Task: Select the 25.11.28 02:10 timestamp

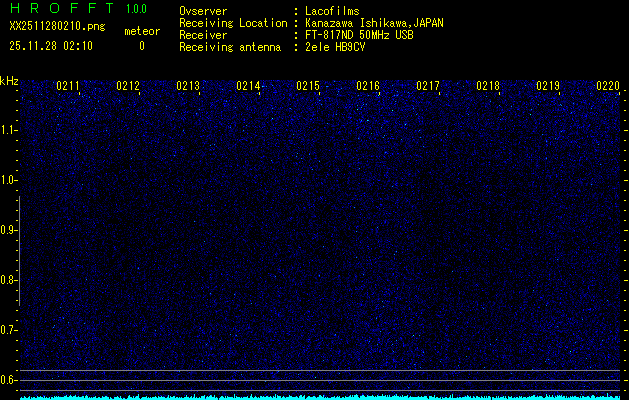Action: [x=51, y=45]
